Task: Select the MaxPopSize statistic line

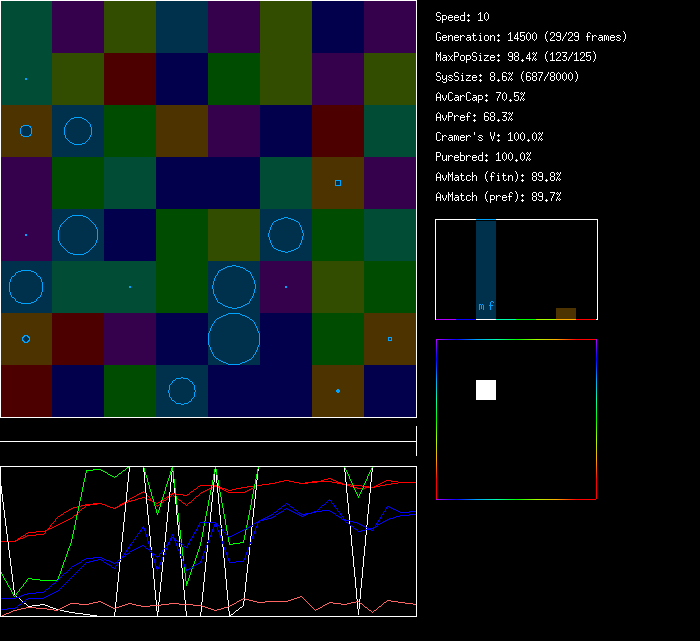Action: point(507,57)
